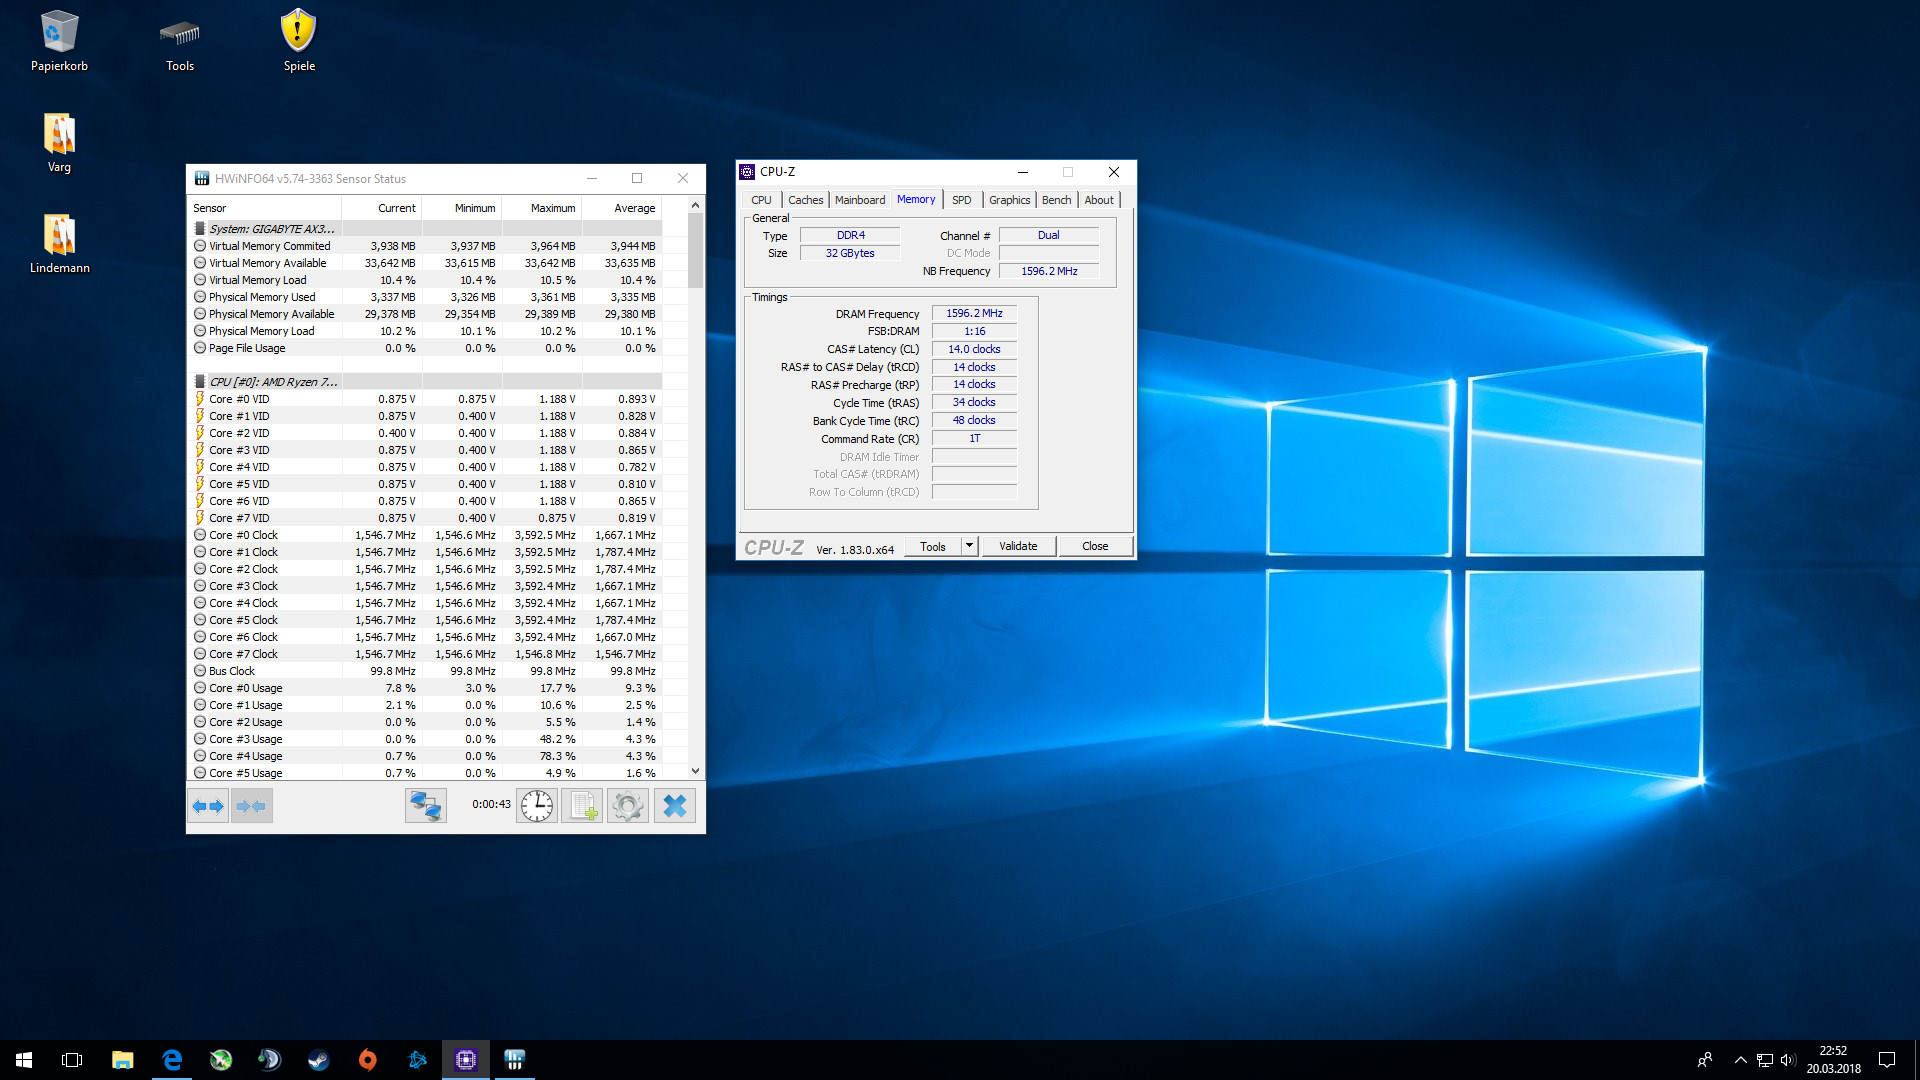Screen dimensions: 1920x1080
Task: Switch to the SPD tab
Action: [961, 200]
